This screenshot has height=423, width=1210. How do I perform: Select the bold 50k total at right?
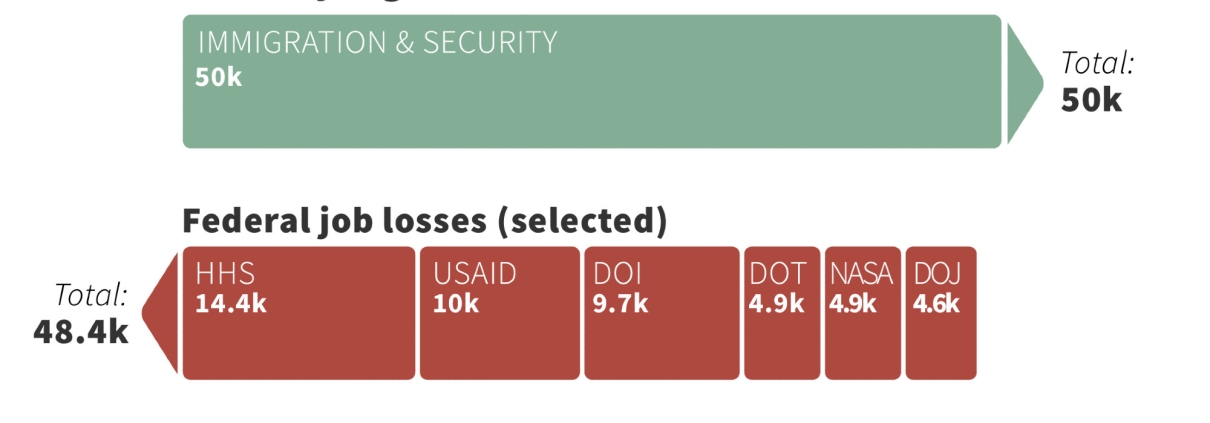pyautogui.click(x=1092, y=100)
